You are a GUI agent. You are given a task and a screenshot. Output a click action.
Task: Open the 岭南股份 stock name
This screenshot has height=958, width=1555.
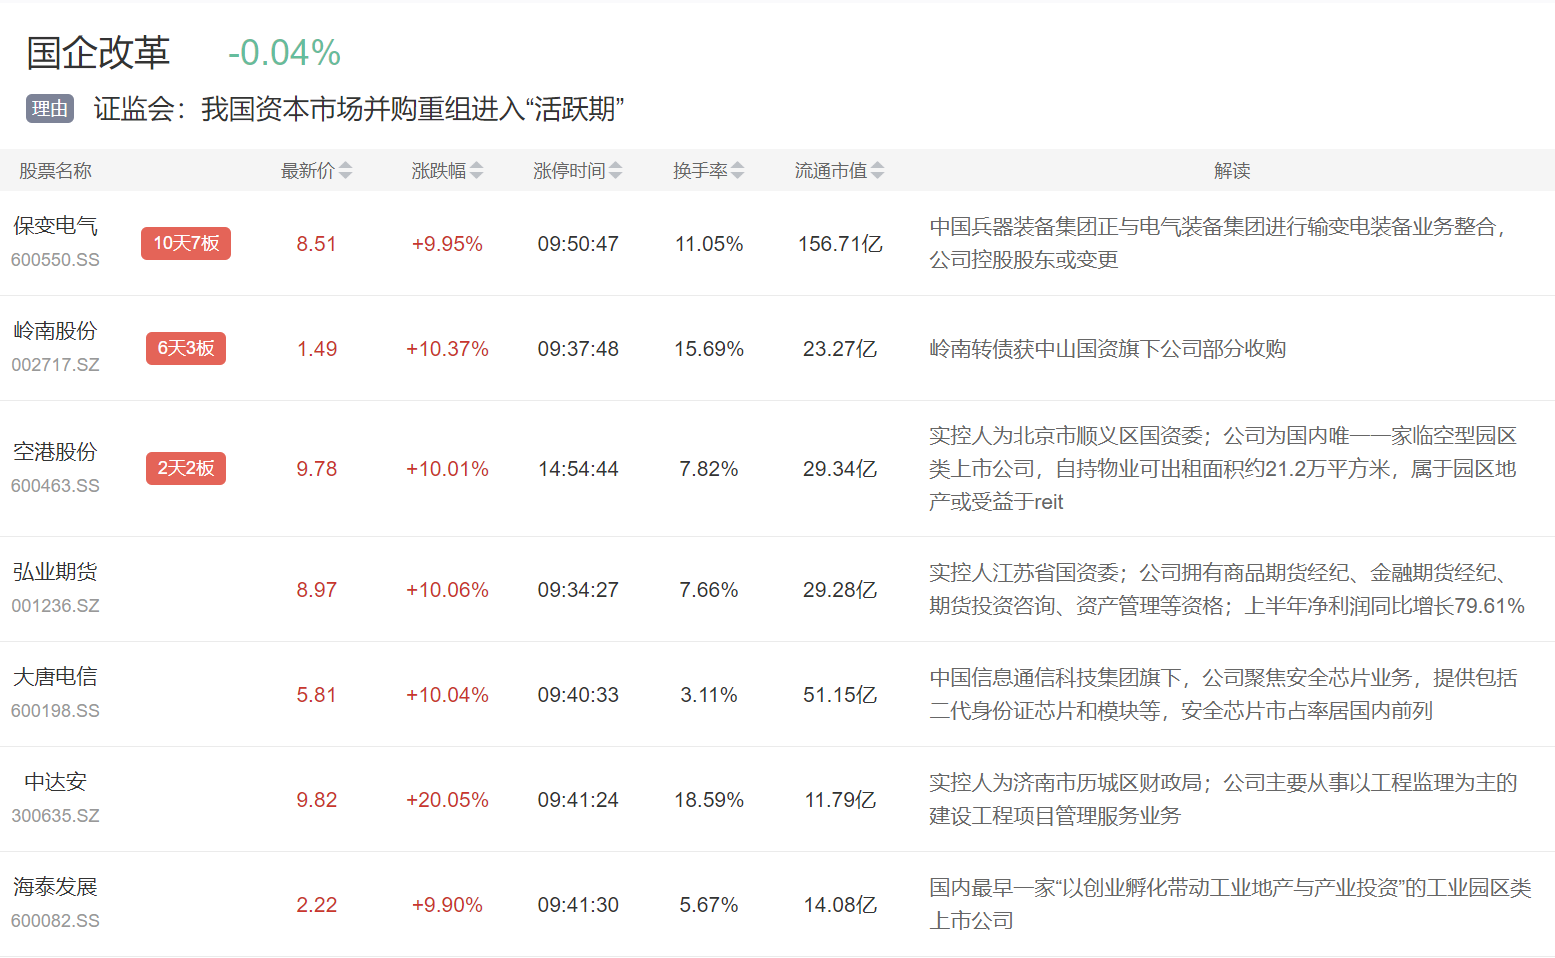pyautogui.click(x=55, y=331)
